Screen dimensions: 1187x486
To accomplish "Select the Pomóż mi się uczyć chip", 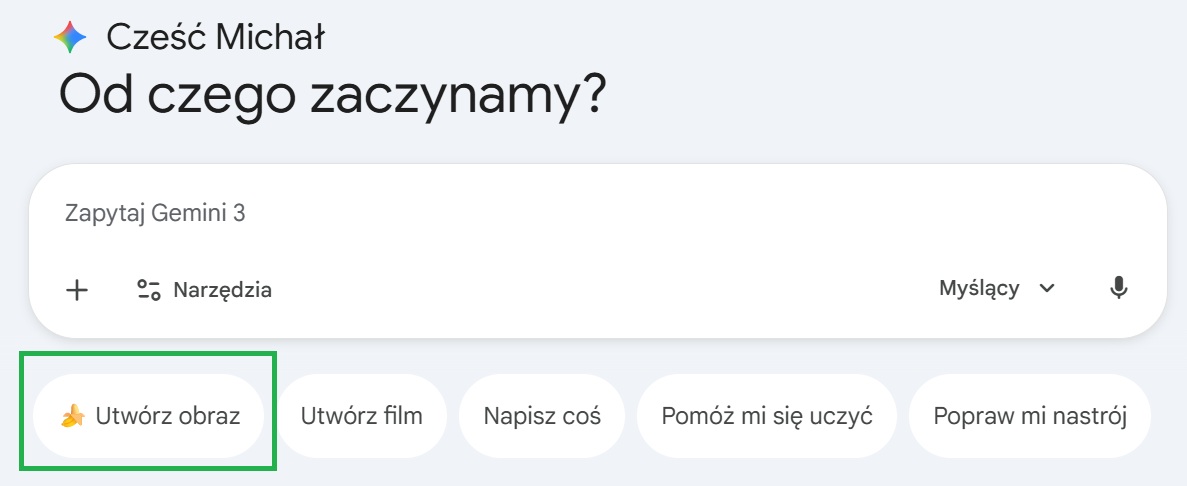I will (767, 416).
